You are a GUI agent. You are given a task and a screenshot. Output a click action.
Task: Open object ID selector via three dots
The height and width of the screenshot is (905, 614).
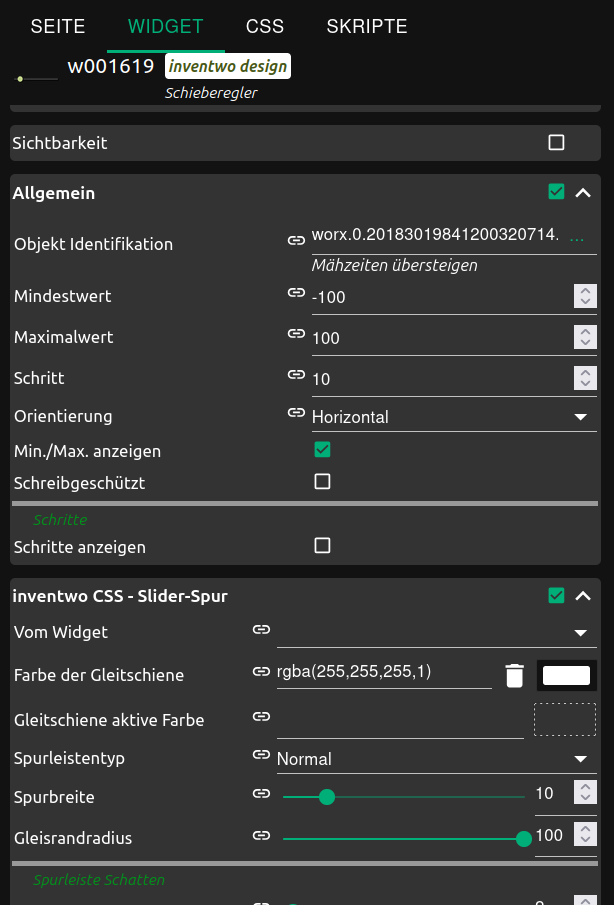[x=576, y=240]
